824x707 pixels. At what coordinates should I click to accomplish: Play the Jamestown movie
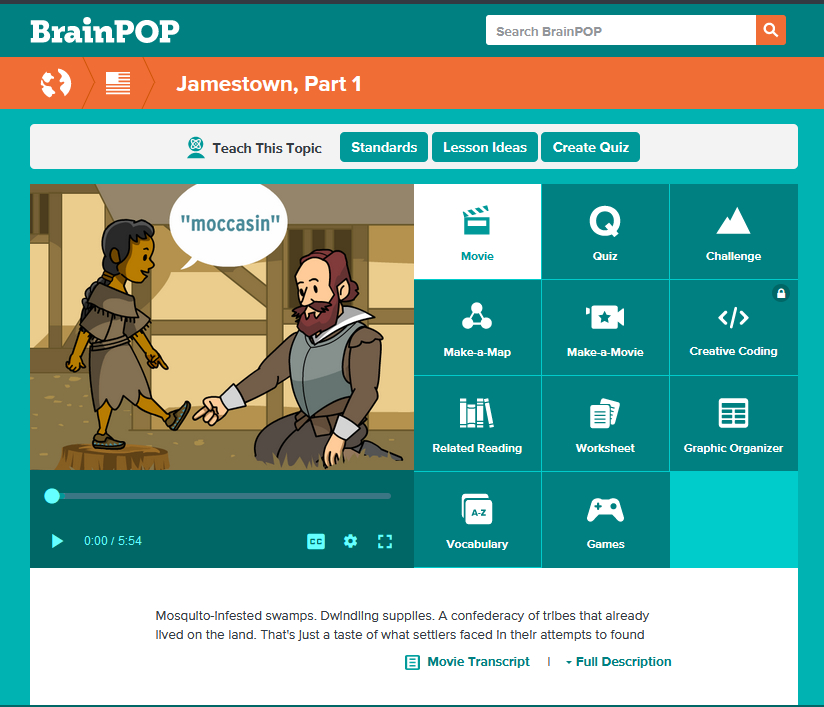[x=57, y=541]
